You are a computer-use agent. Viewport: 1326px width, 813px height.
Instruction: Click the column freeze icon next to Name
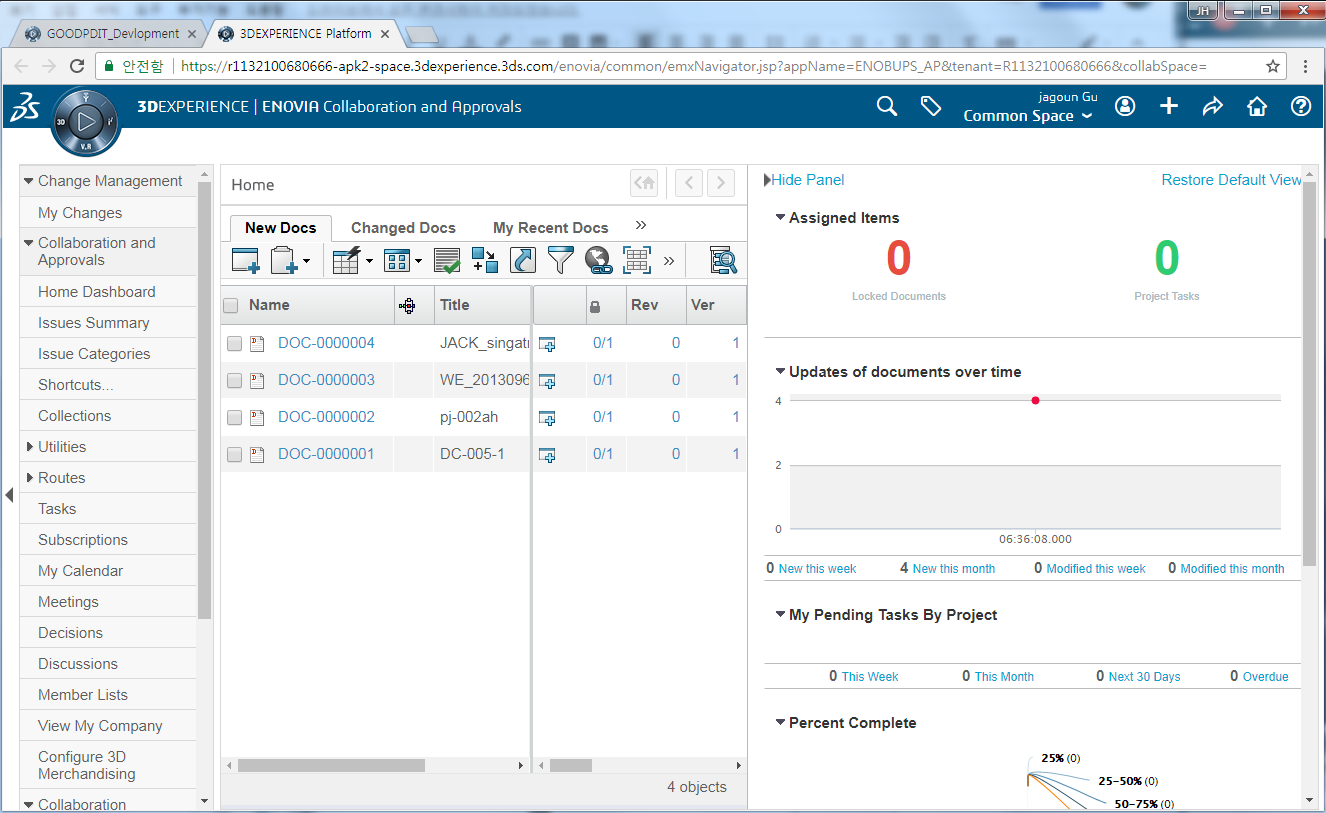tap(407, 306)
